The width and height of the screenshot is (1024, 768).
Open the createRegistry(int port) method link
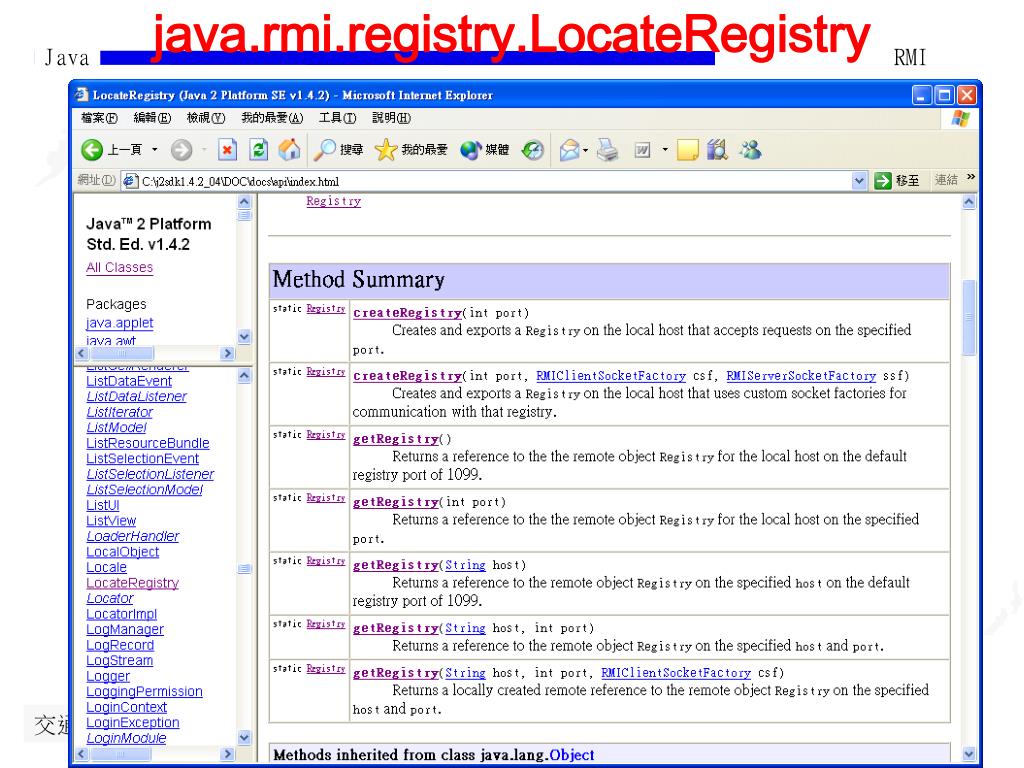coord(408,313)
